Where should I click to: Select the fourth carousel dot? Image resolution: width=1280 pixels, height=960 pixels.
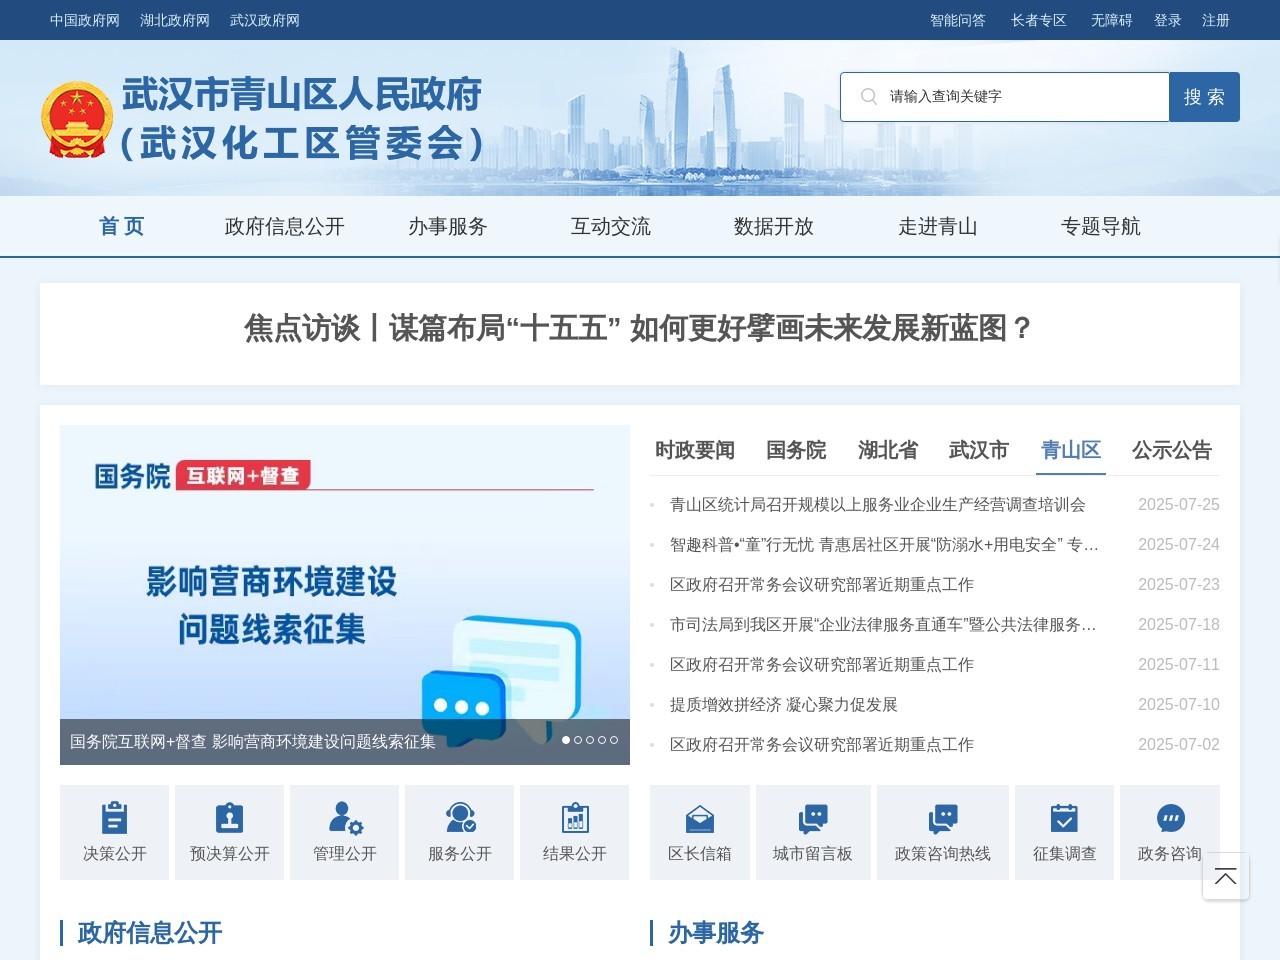pos(602,740)
